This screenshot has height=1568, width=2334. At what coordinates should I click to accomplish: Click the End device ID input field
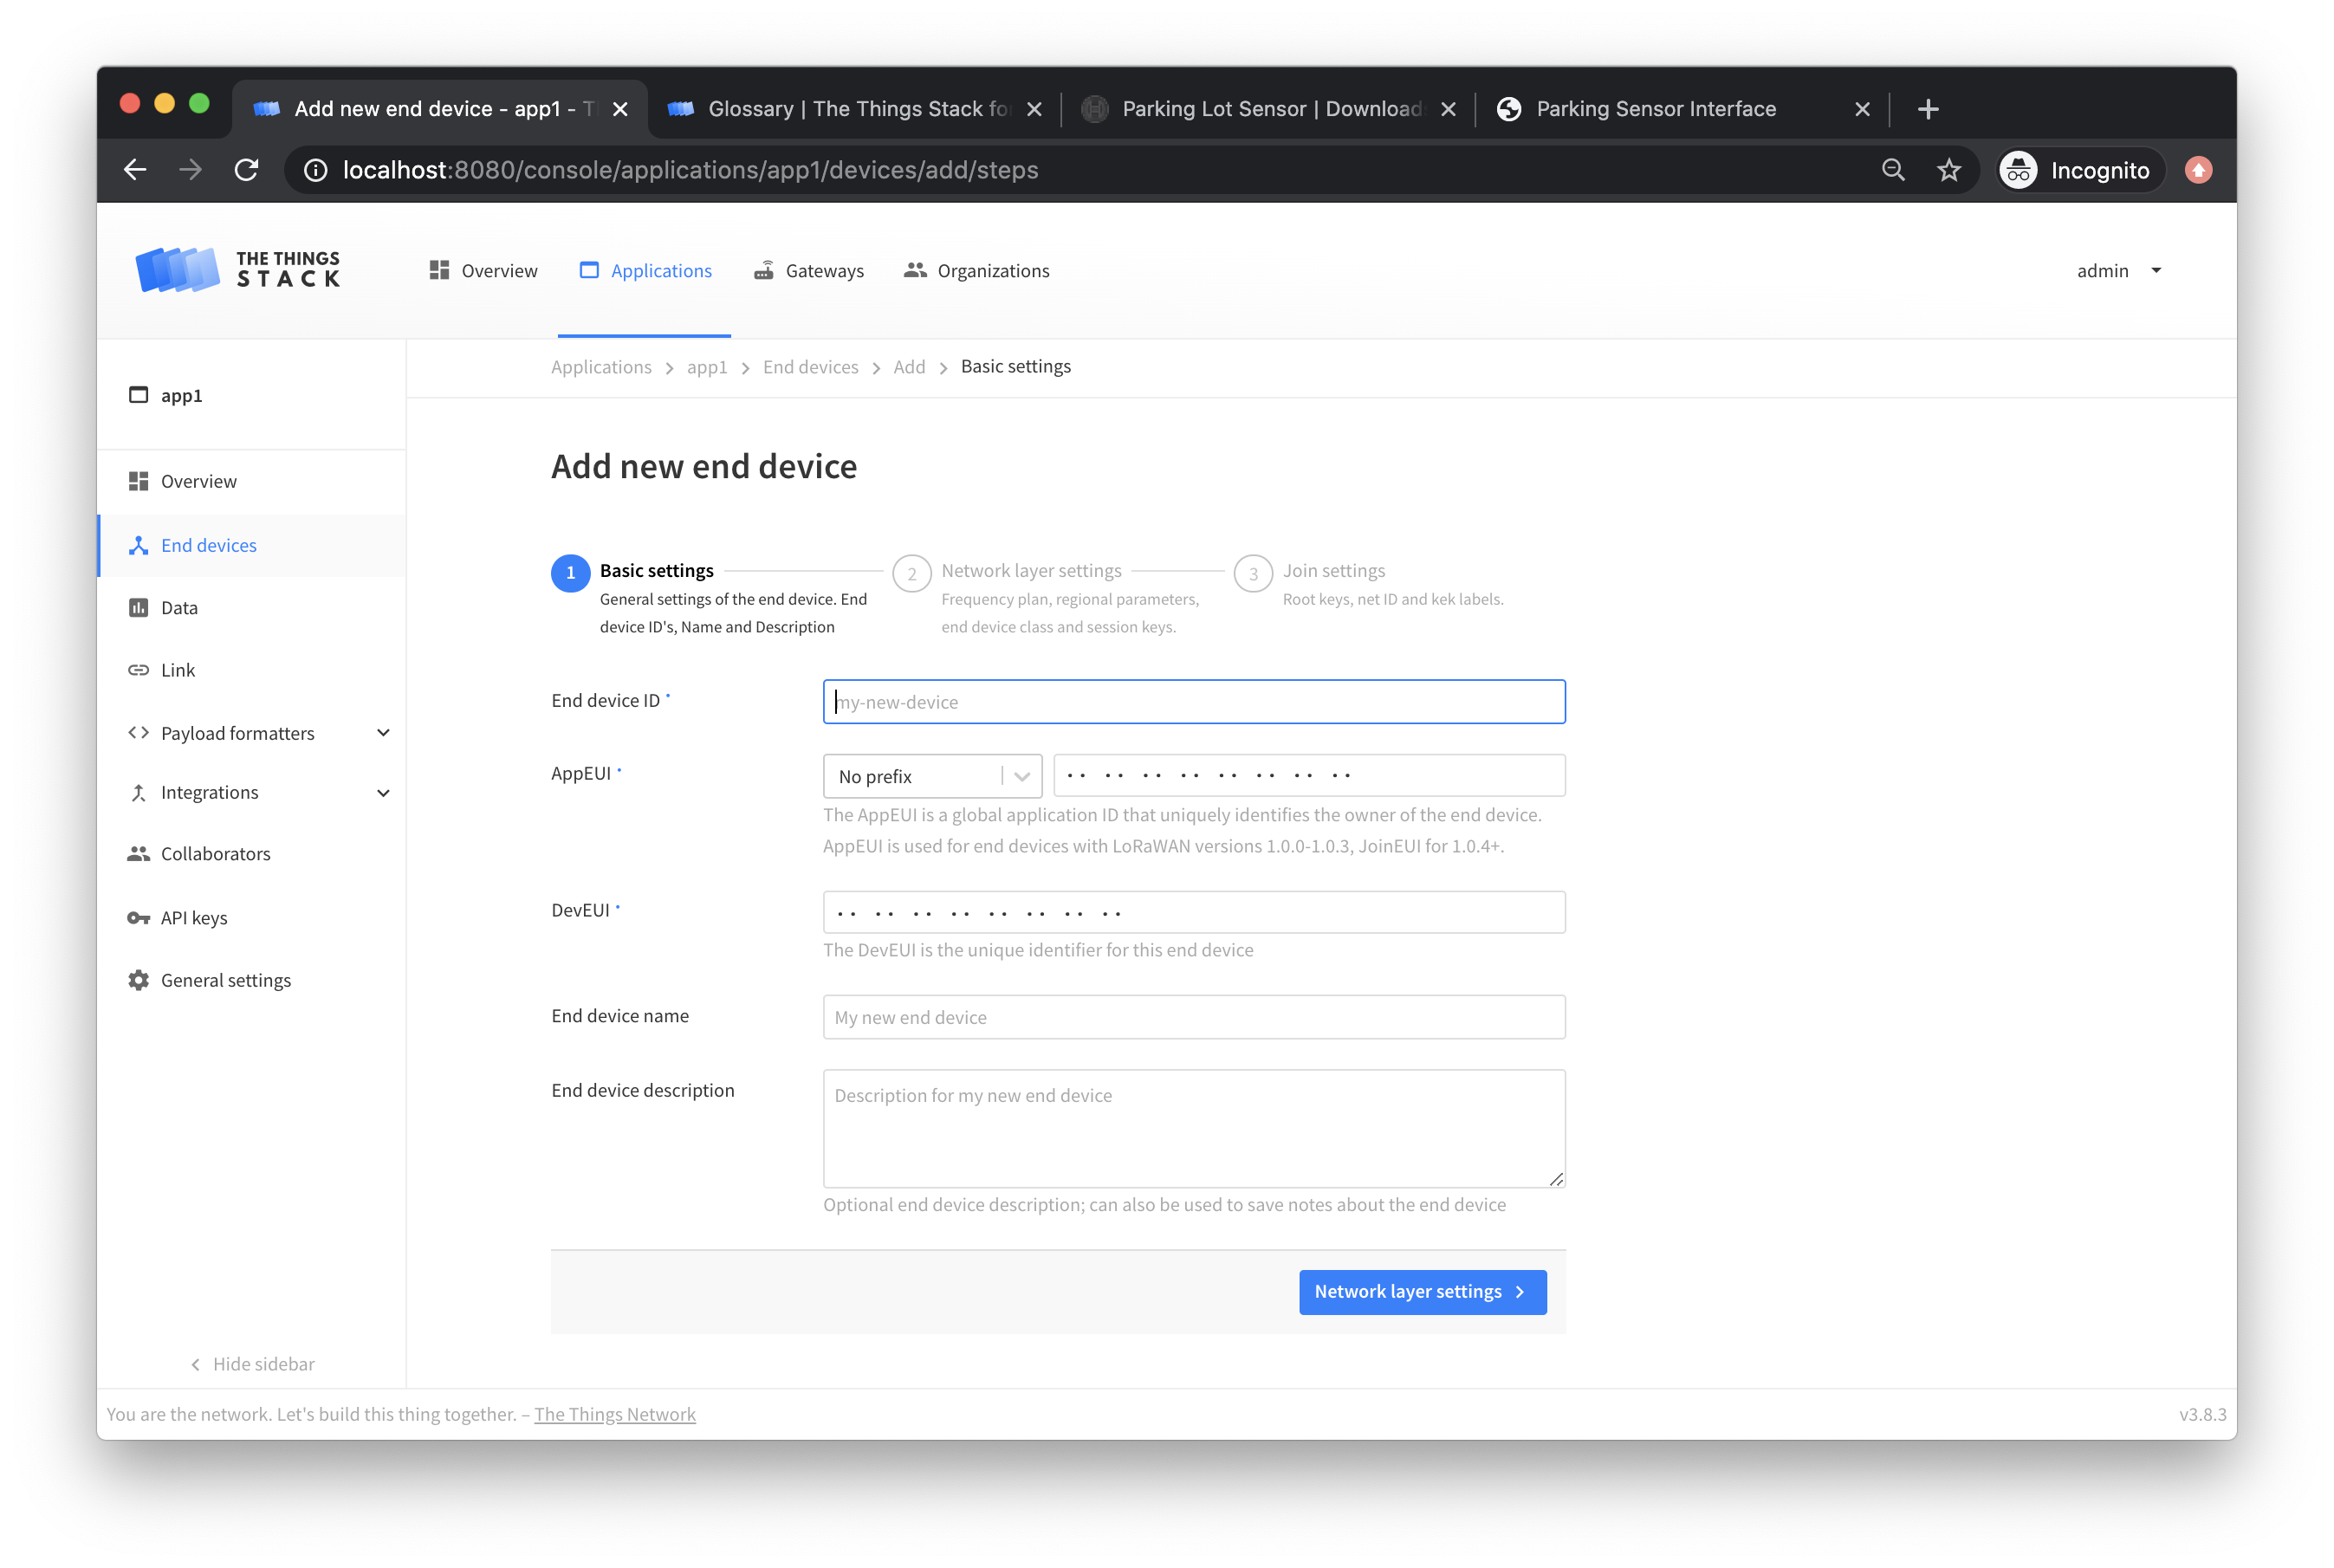pyautogui.click(x=1193, y=701)
